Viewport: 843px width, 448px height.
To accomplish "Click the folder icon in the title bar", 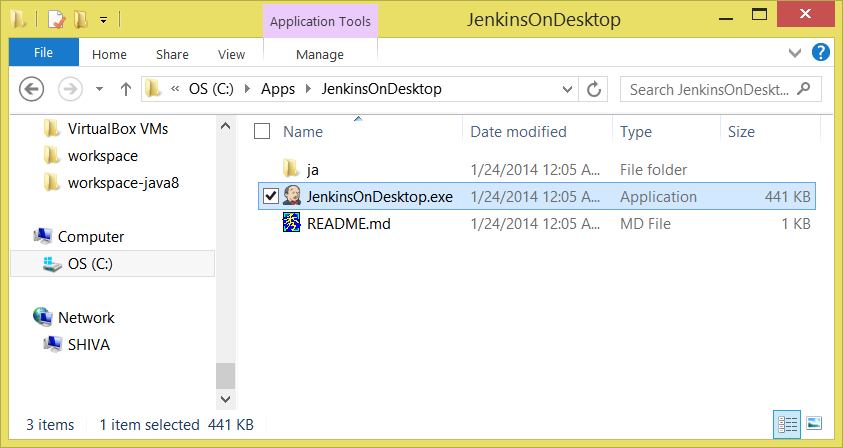I will [x=18, y=20].
